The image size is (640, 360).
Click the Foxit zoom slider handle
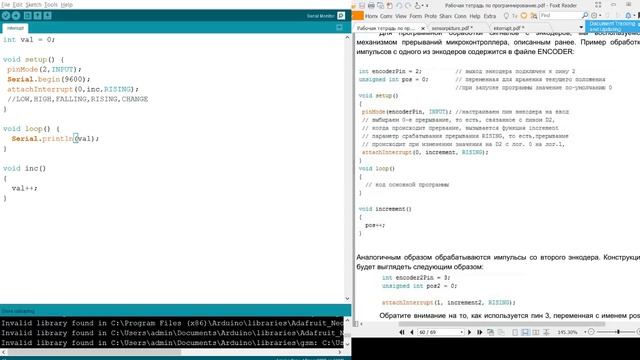(x=618, y=332)
